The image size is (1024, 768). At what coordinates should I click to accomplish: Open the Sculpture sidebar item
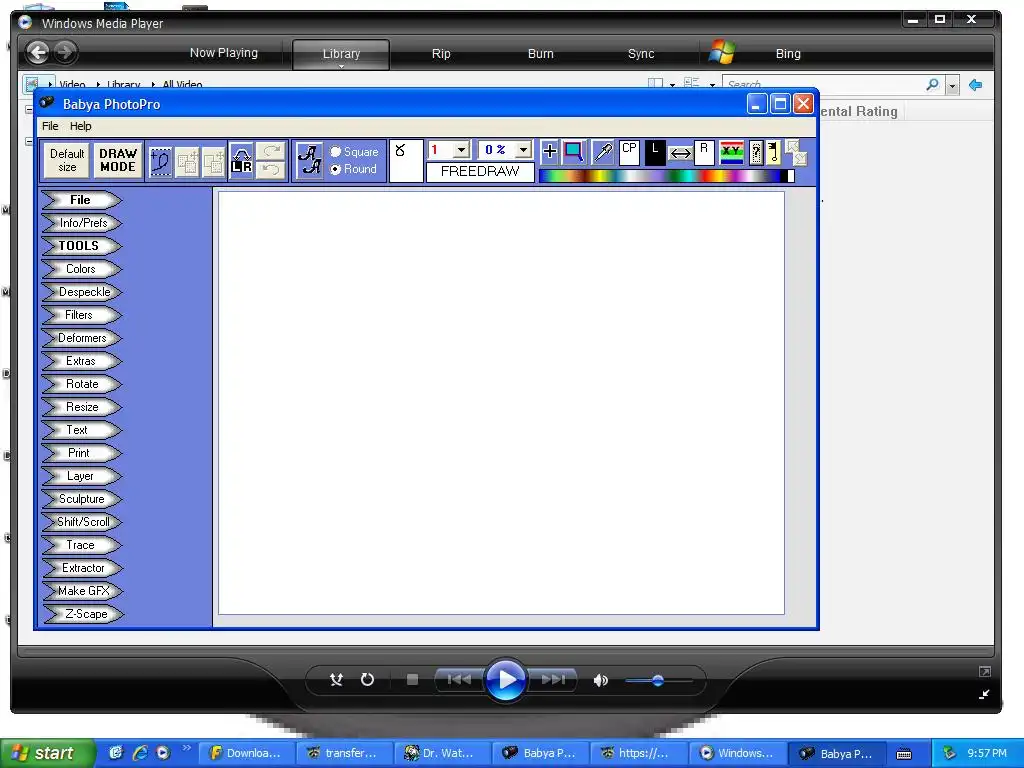(x=81, y=499)
